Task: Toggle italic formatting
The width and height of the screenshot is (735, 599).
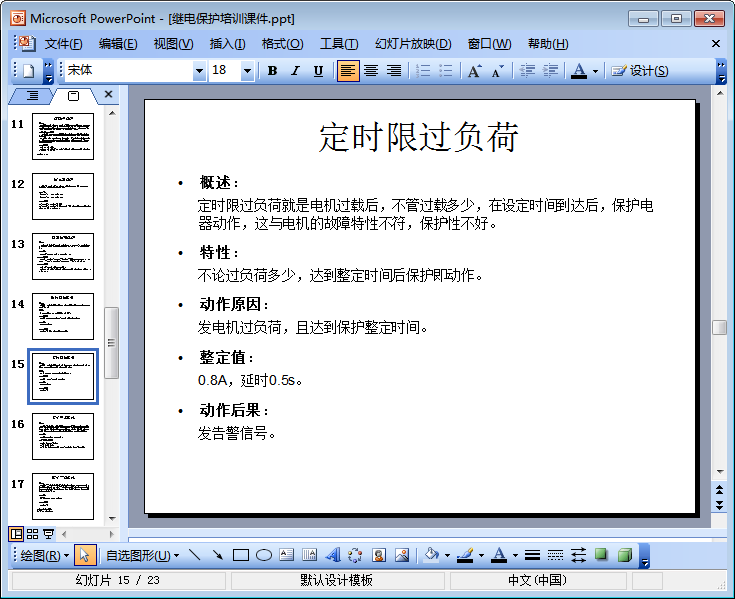Action: pyautogui.click(x=295, y=71)
